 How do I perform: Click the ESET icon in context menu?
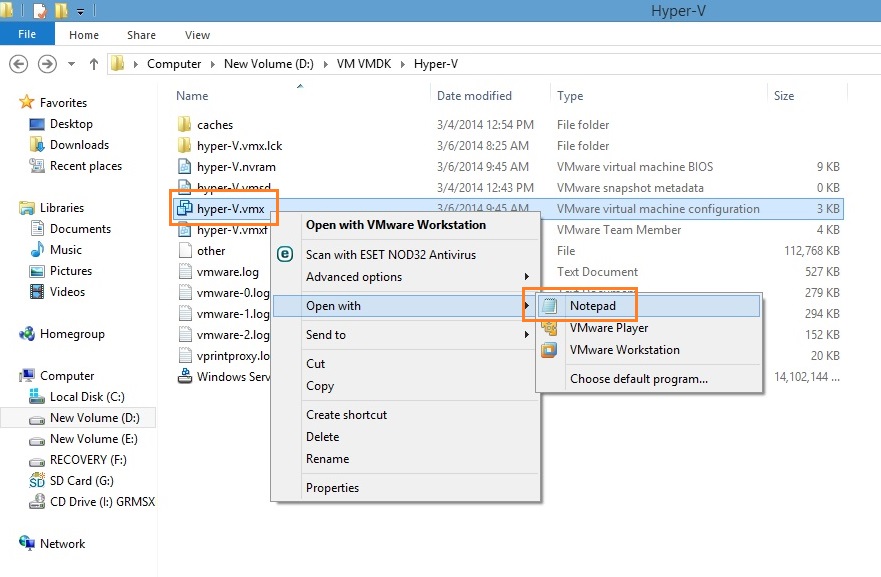click(x=285, y=255)
